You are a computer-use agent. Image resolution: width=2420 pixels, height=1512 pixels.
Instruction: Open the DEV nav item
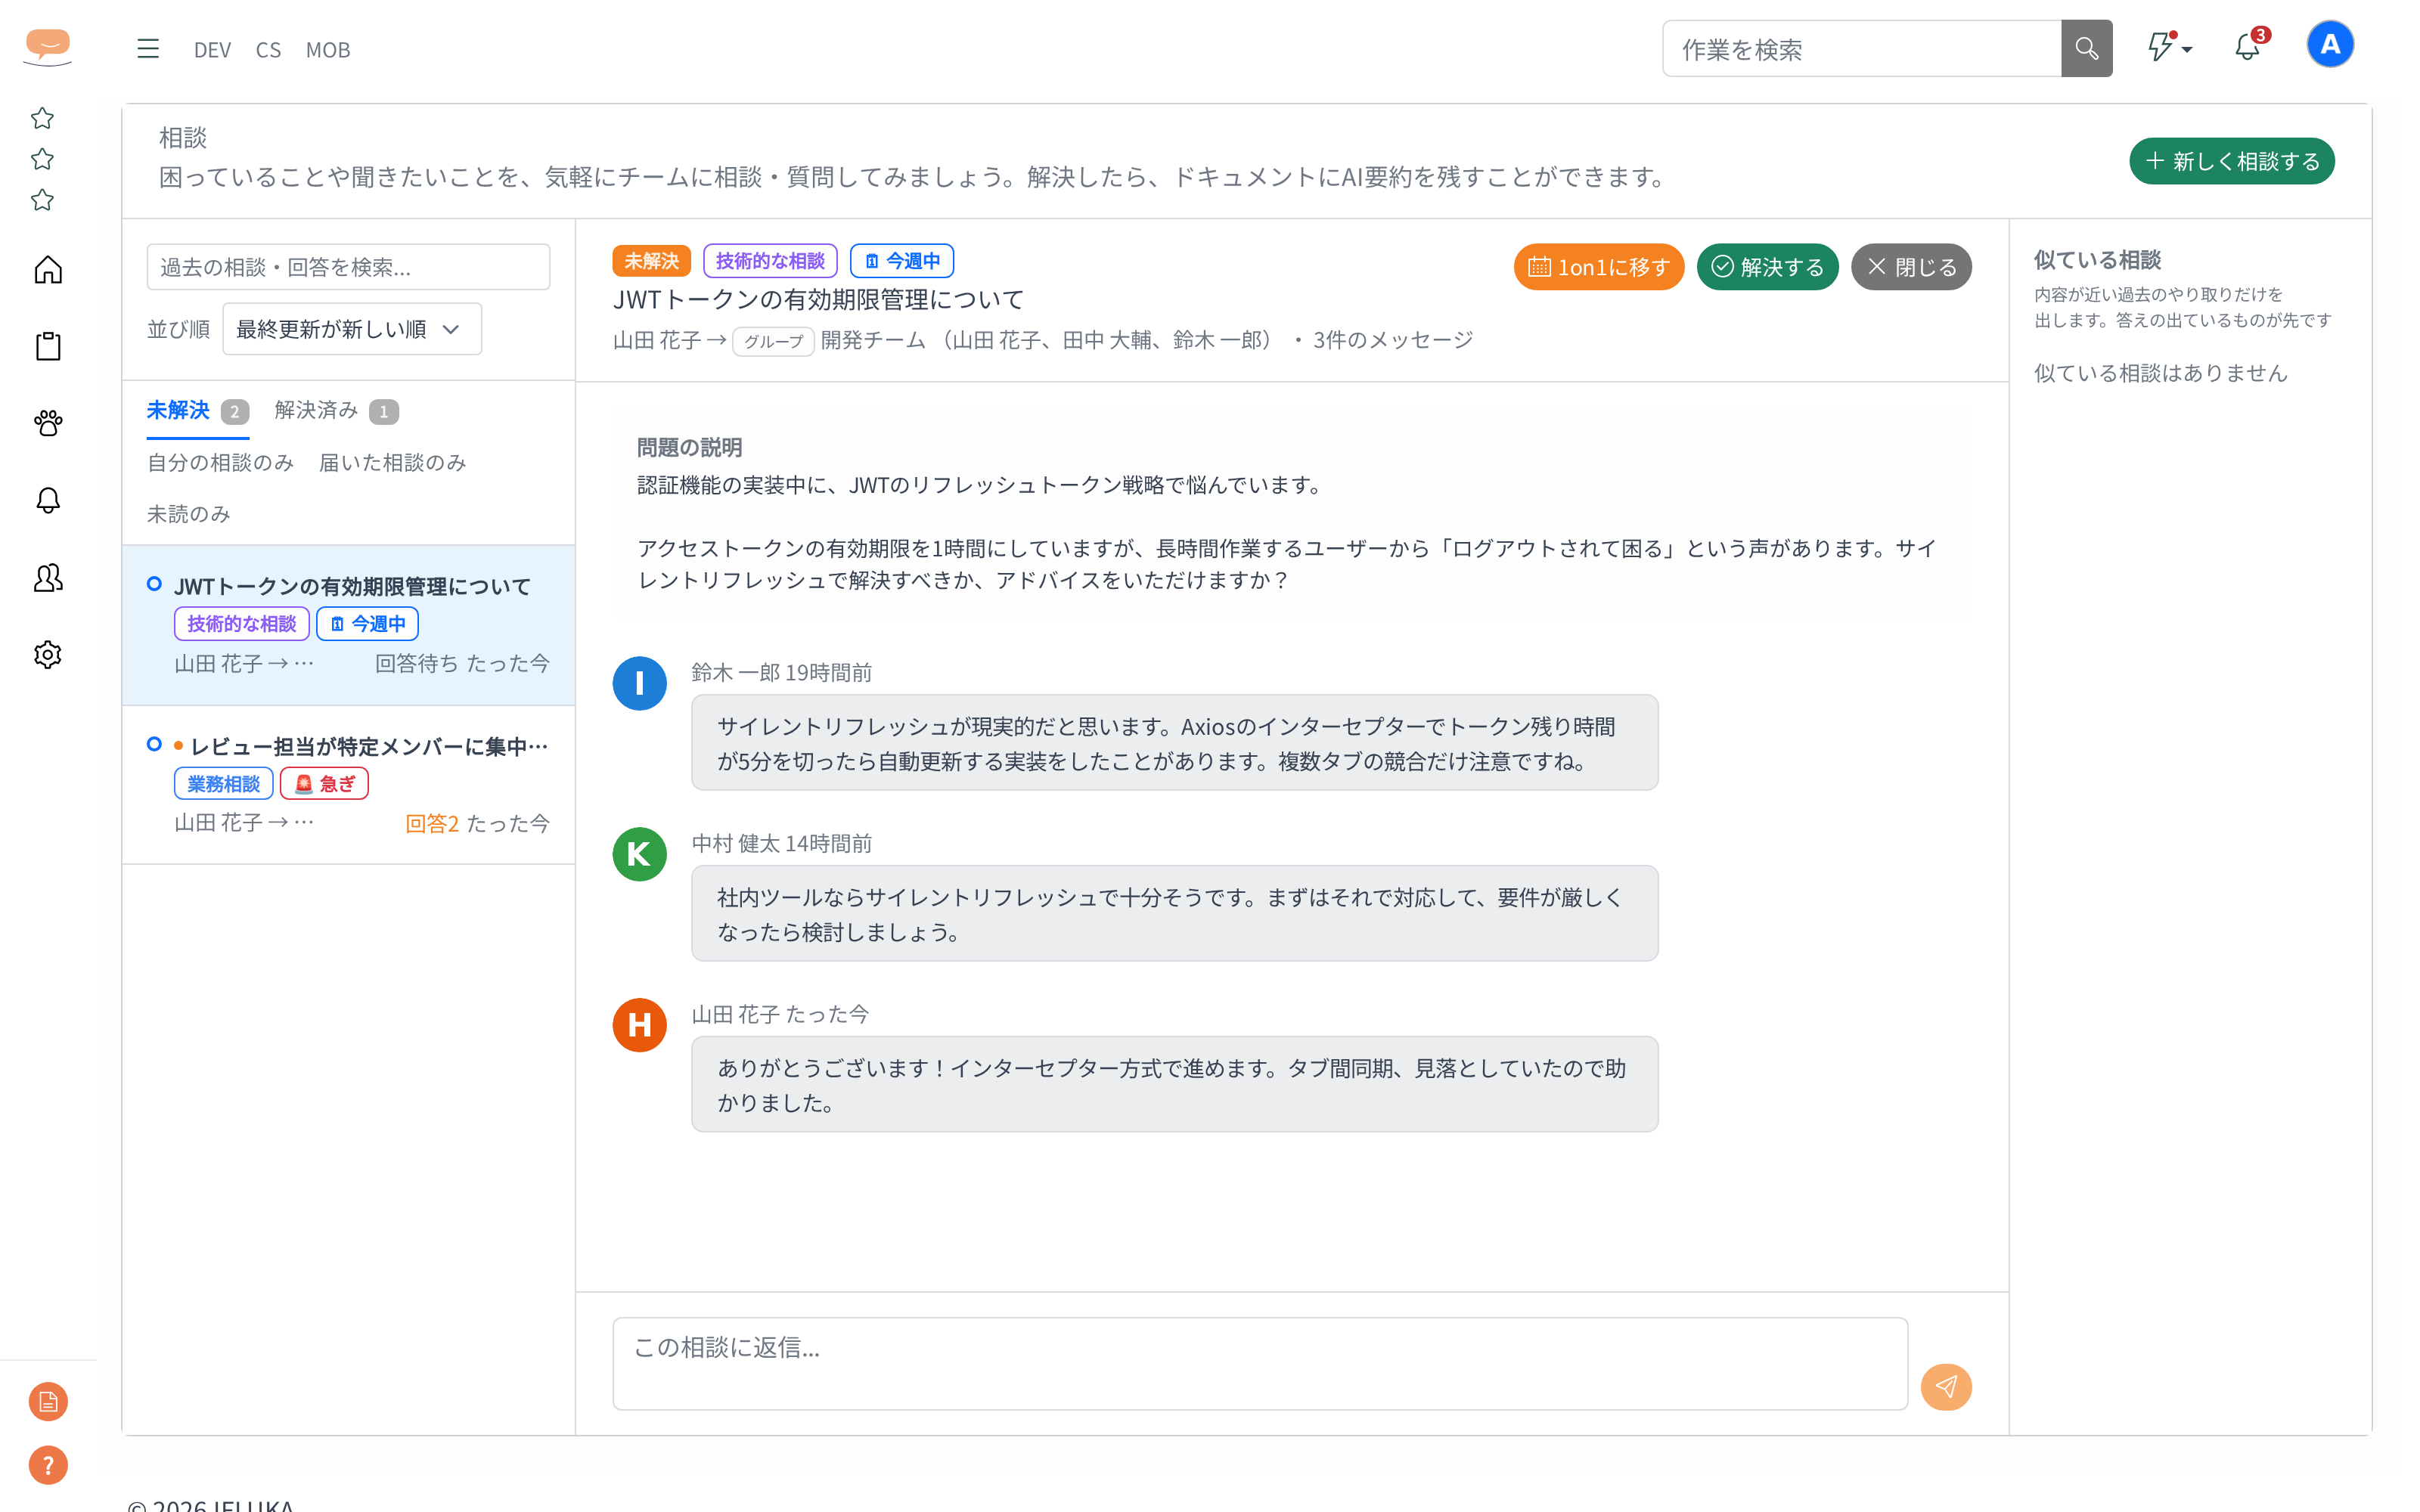point(212,50)
